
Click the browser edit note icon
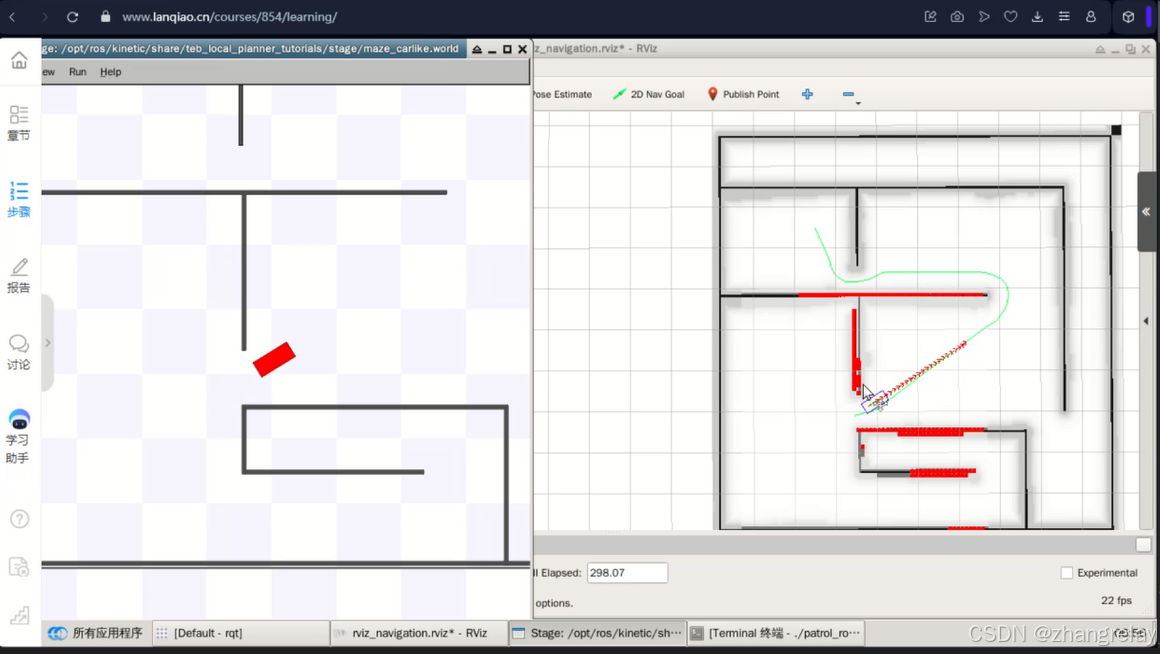pos(931,16)
